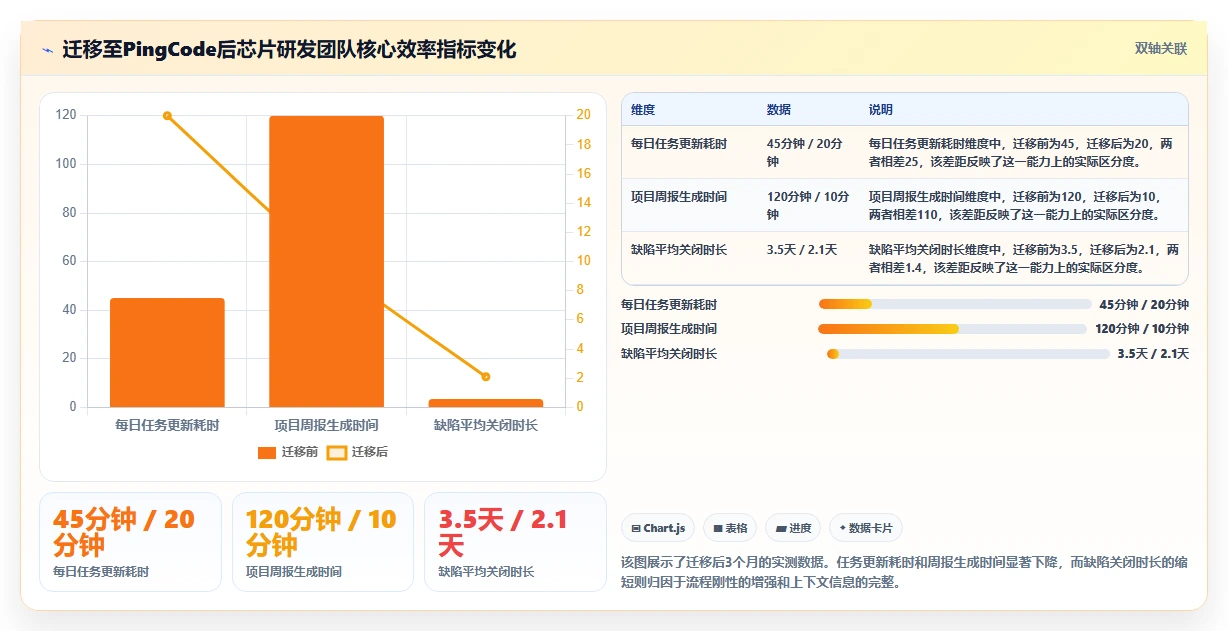Select the 表格 tag chip
Image resolution: width=1228 pixels, height=631 pixels.
[x=730, y=528]
